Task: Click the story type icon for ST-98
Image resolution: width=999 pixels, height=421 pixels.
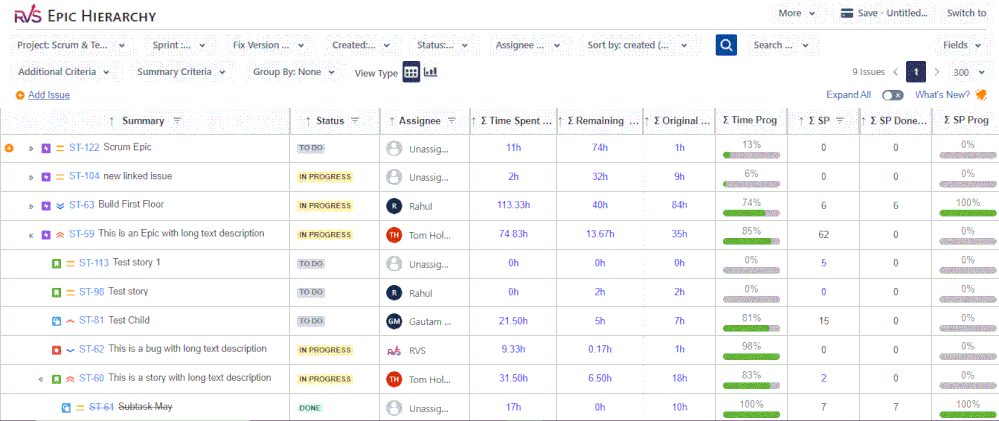Action: 55,292
